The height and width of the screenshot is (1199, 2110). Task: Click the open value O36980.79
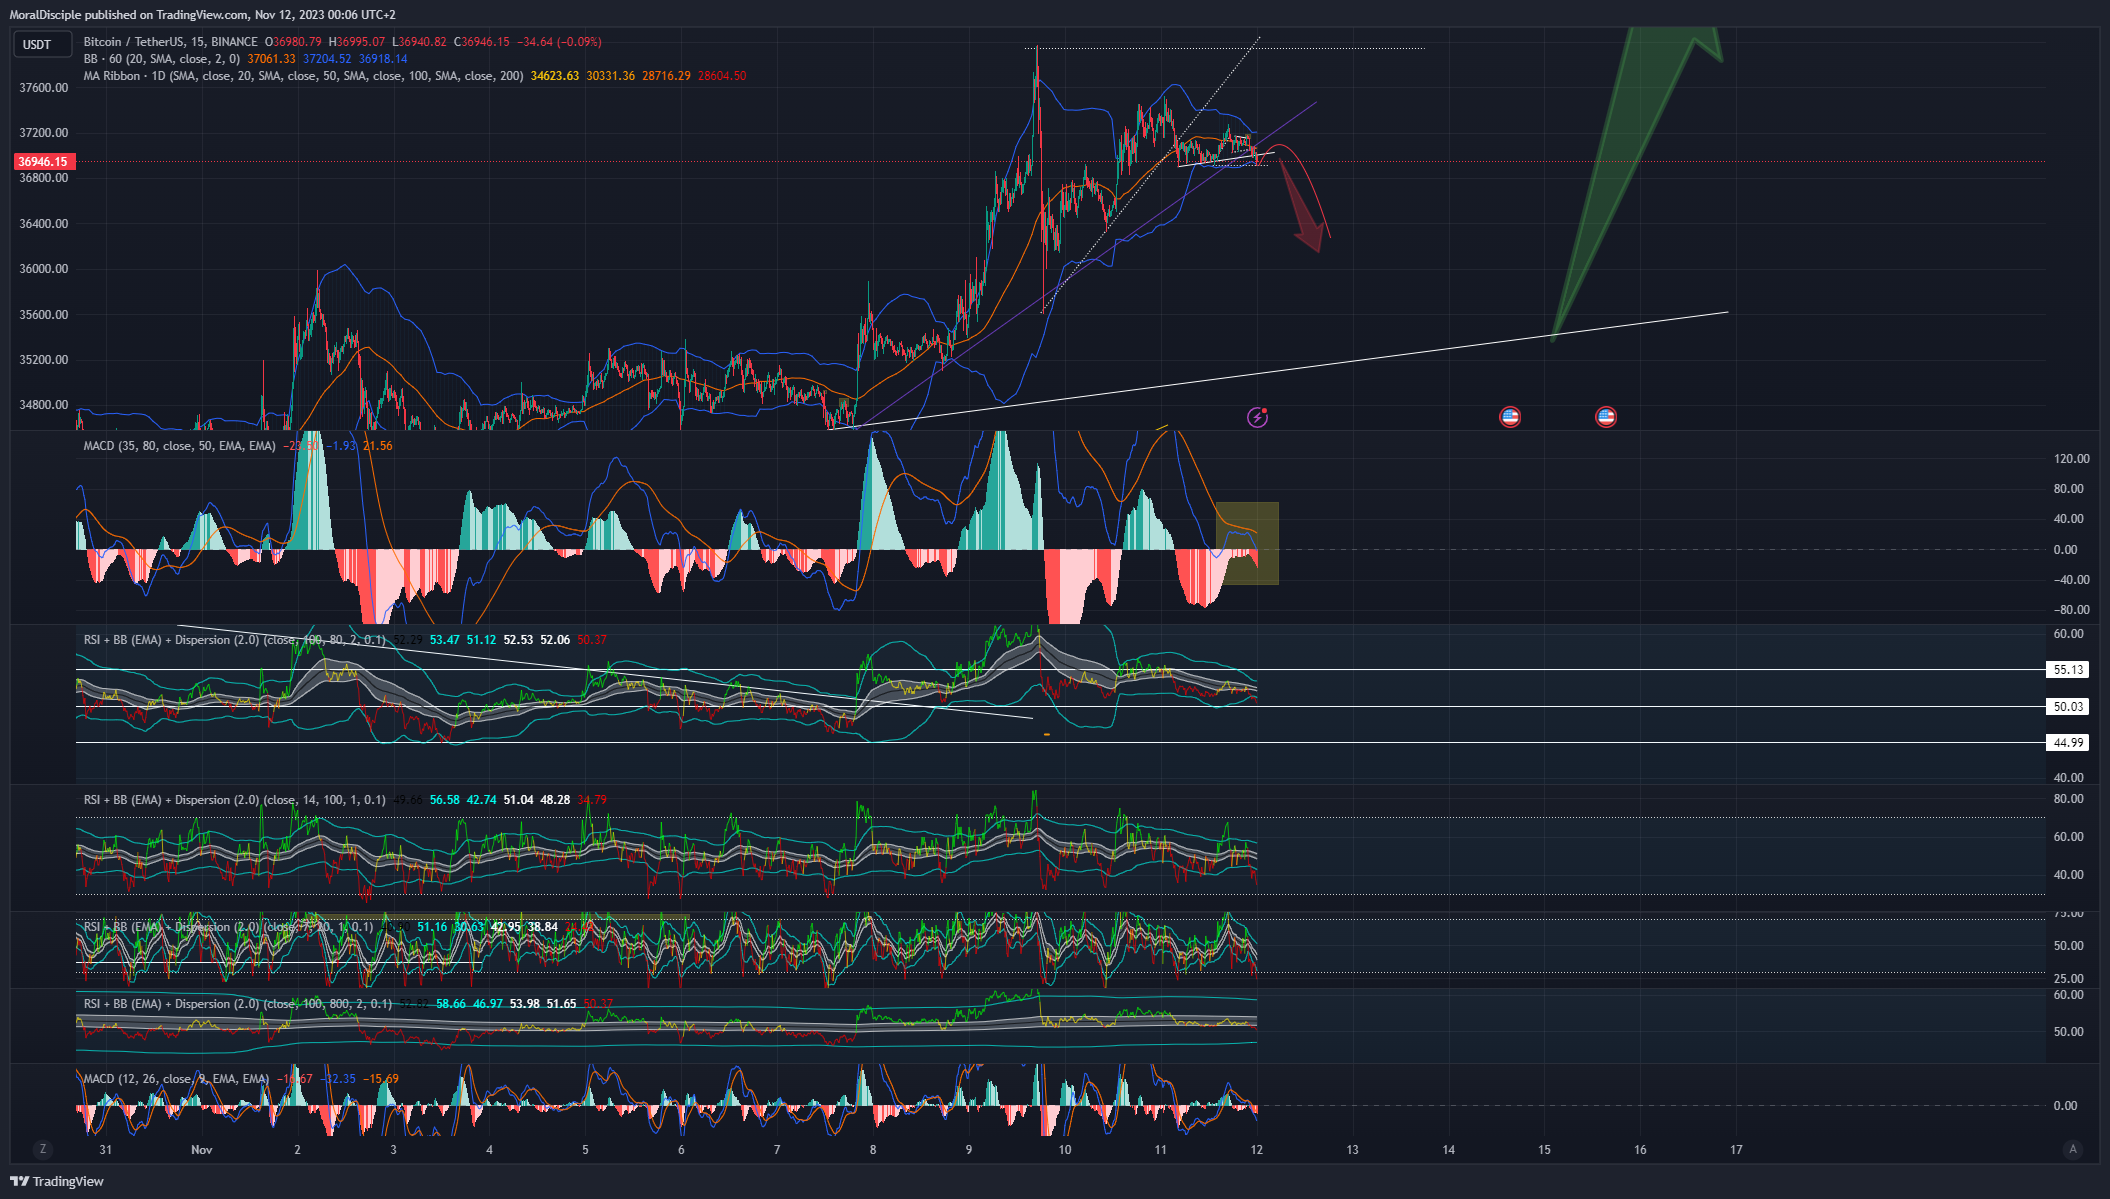coord(293,42)
